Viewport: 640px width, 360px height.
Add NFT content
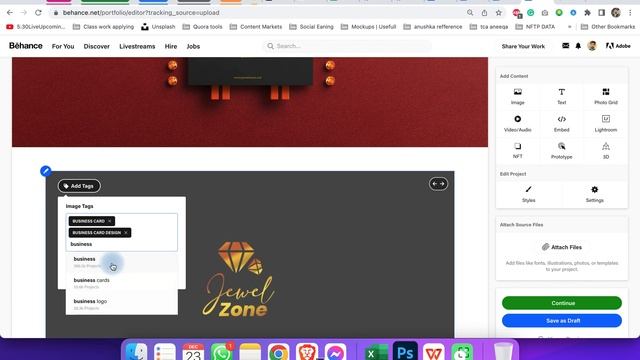[517, 151]
